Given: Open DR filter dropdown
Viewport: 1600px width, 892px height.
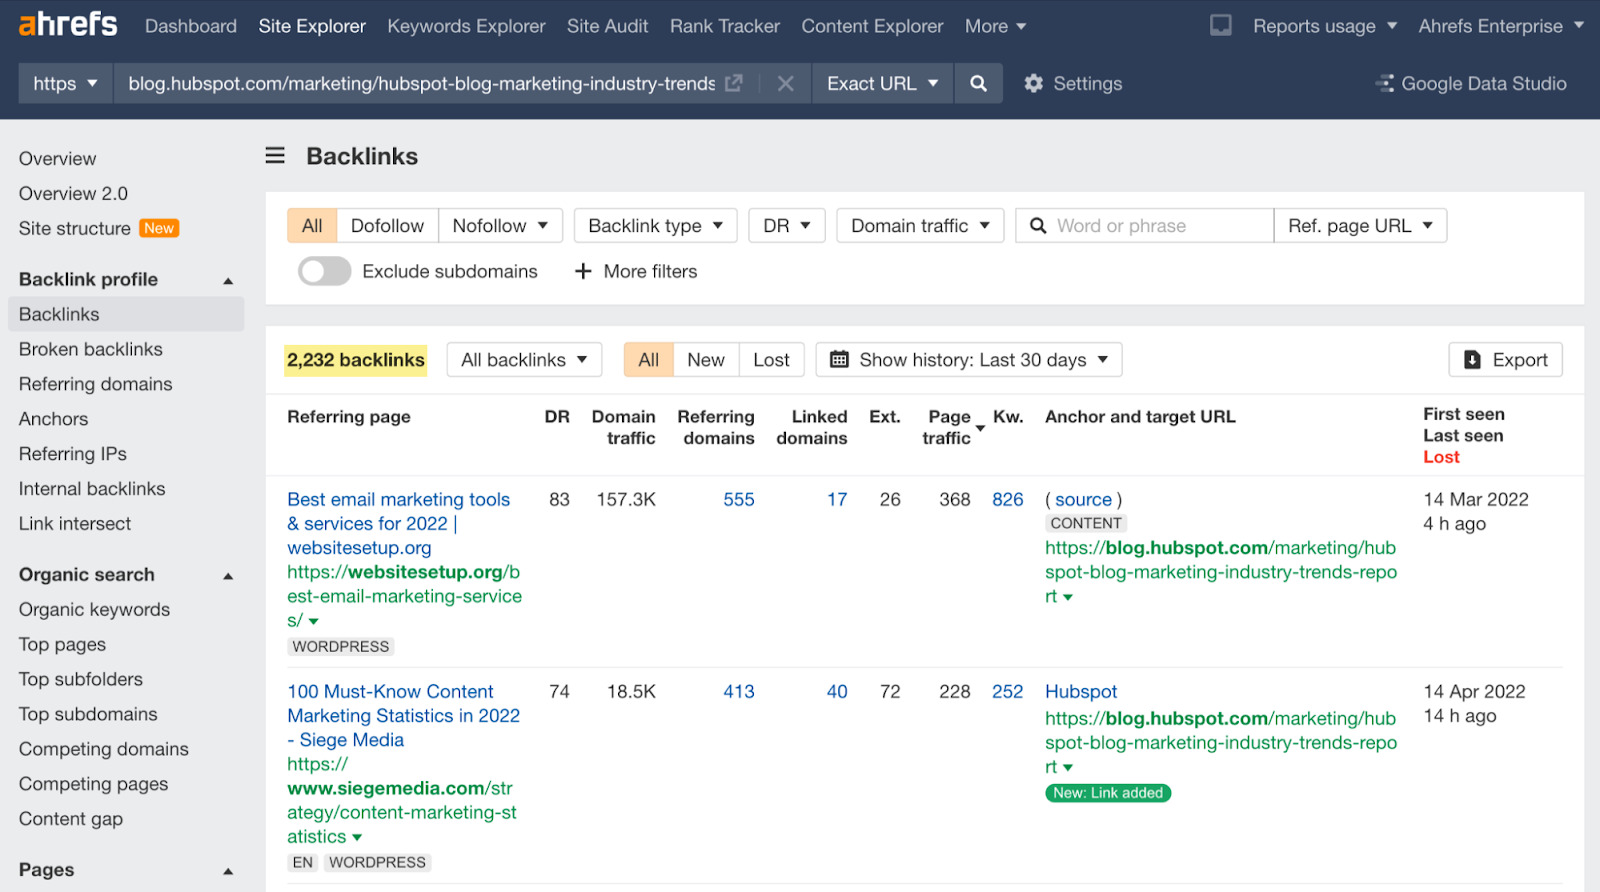Looking at the screenshot, I should 787,226.
